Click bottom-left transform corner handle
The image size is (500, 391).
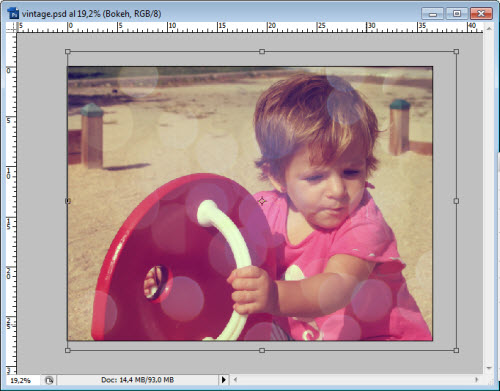pos(68,350)
